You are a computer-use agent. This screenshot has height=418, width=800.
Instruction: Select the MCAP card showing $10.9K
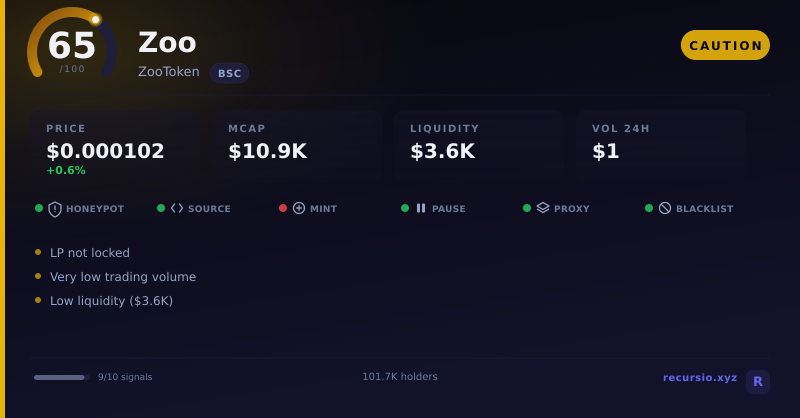[297, 144]
